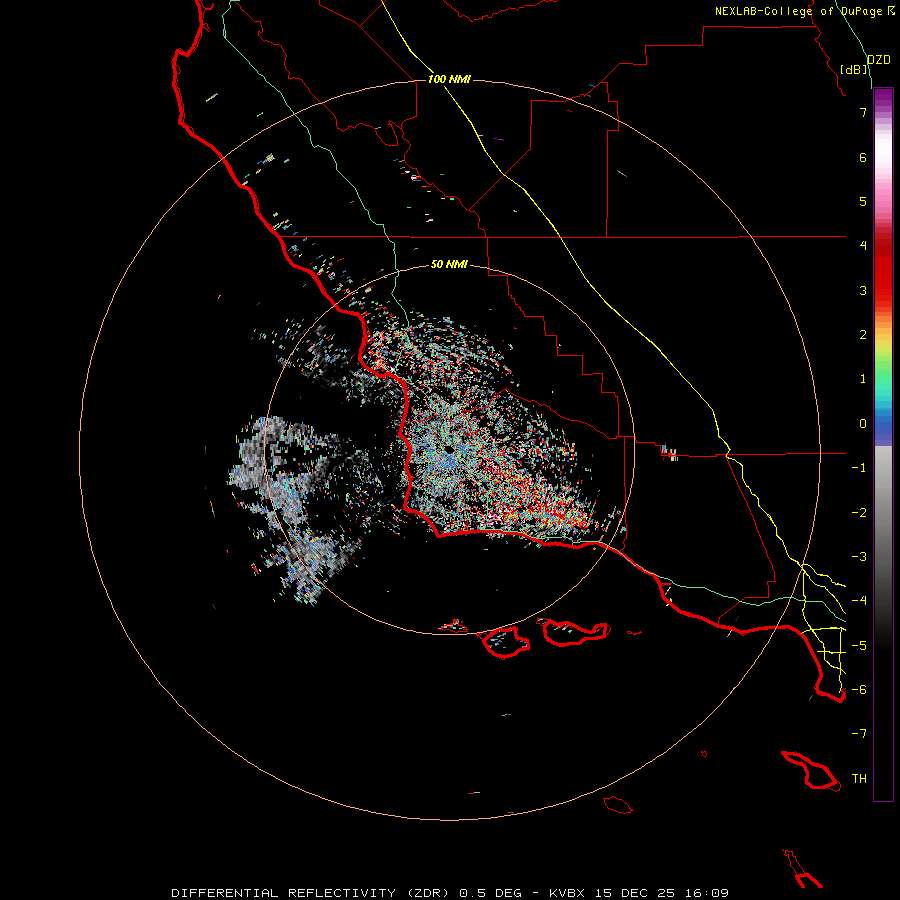Click legend value -5 on color scale
The height and width of the screenshot is (900, 900).
[859, 646]
